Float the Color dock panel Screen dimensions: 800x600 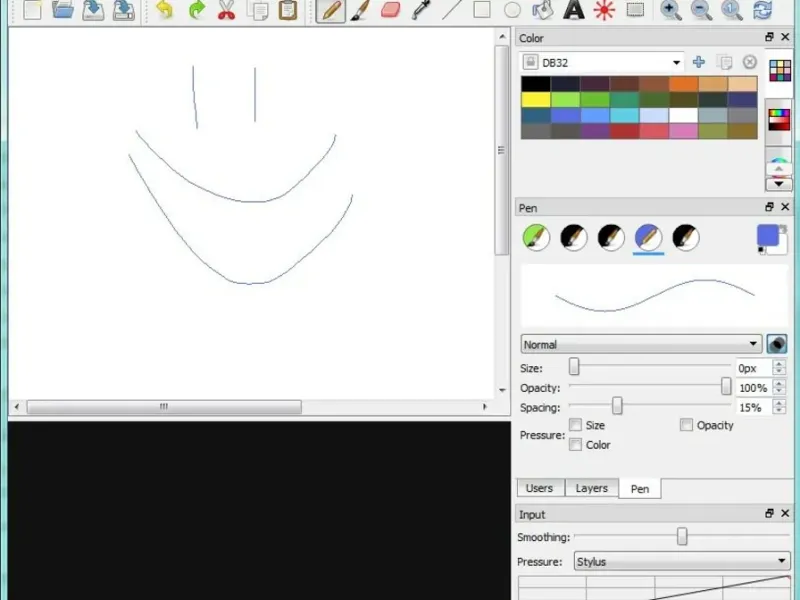click(x=769, y=37)
